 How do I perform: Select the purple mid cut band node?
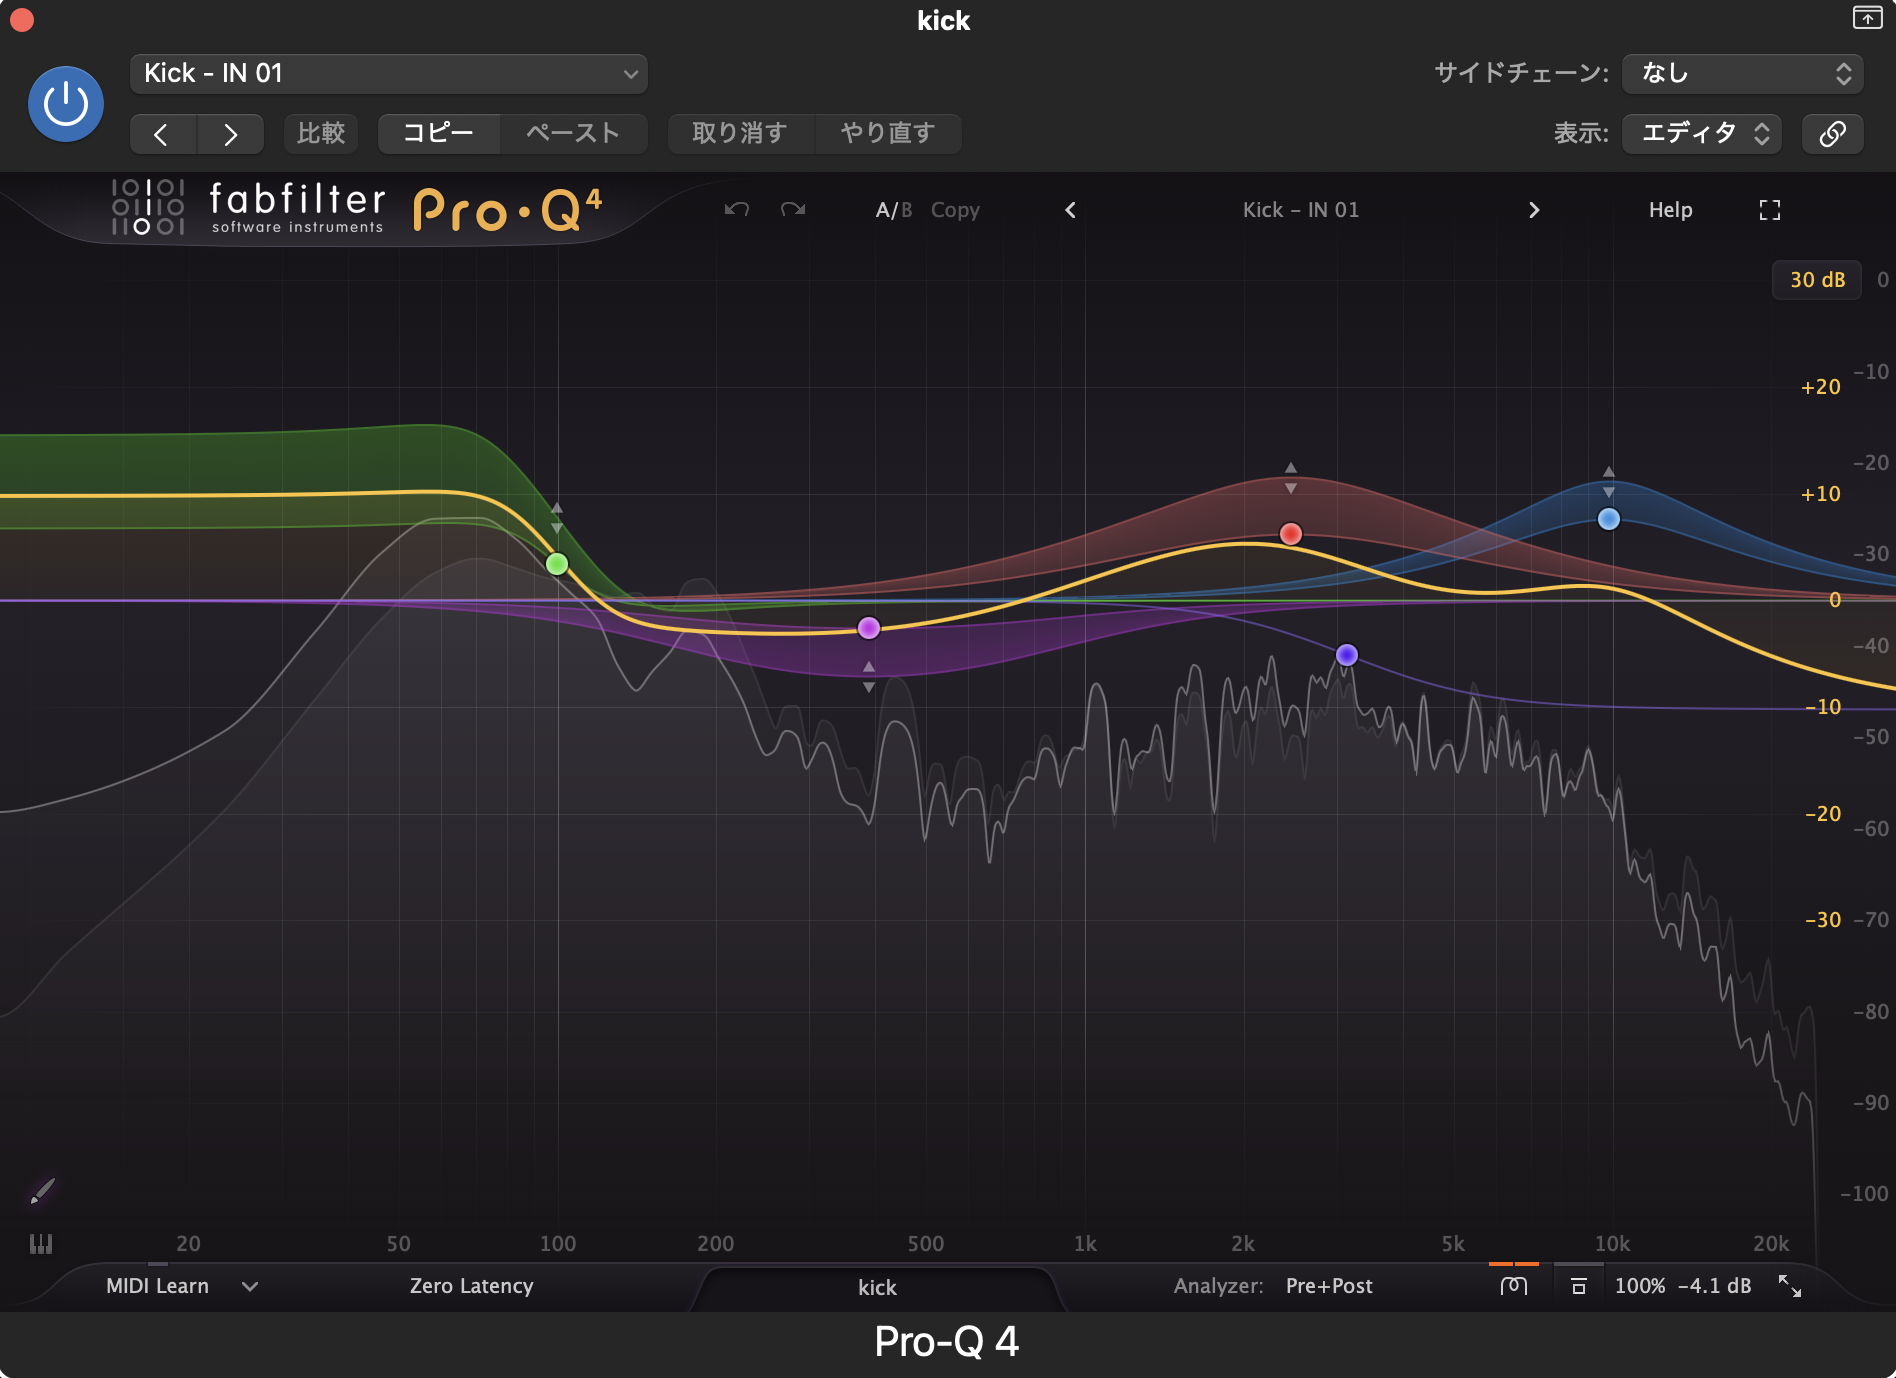point(869,628)
